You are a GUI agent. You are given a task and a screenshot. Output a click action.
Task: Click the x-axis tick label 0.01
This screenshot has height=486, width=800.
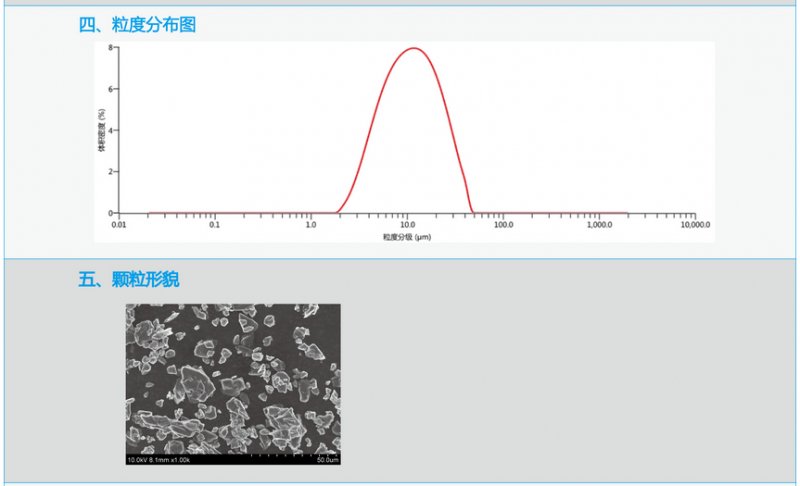(119, 225)
